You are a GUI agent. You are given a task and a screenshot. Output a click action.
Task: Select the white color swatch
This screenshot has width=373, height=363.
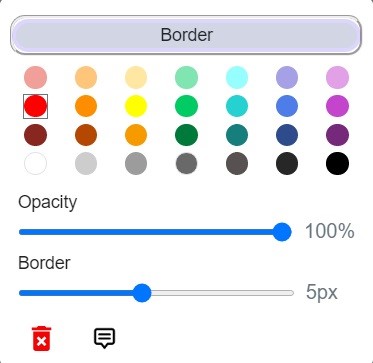35,164
